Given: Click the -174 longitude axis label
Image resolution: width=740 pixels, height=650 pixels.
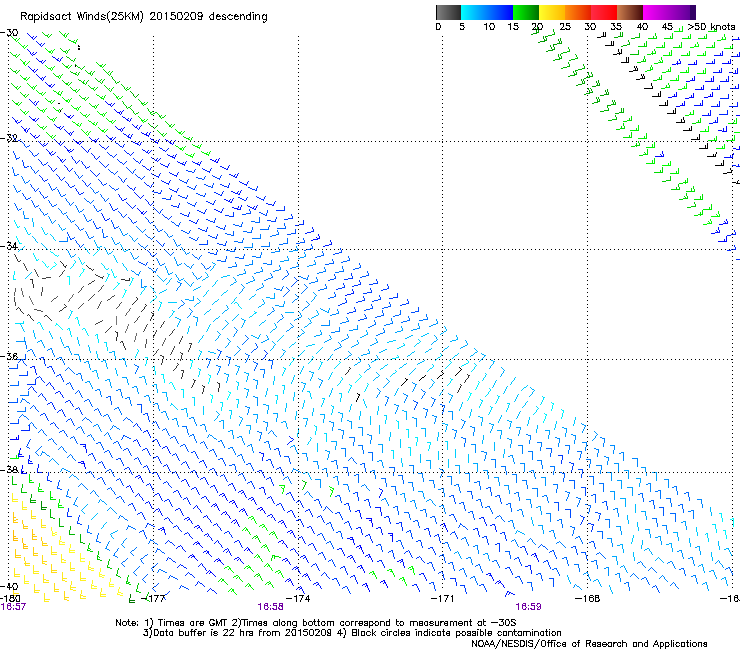Looking at the screenshot, I should click(x=298, y=599).
